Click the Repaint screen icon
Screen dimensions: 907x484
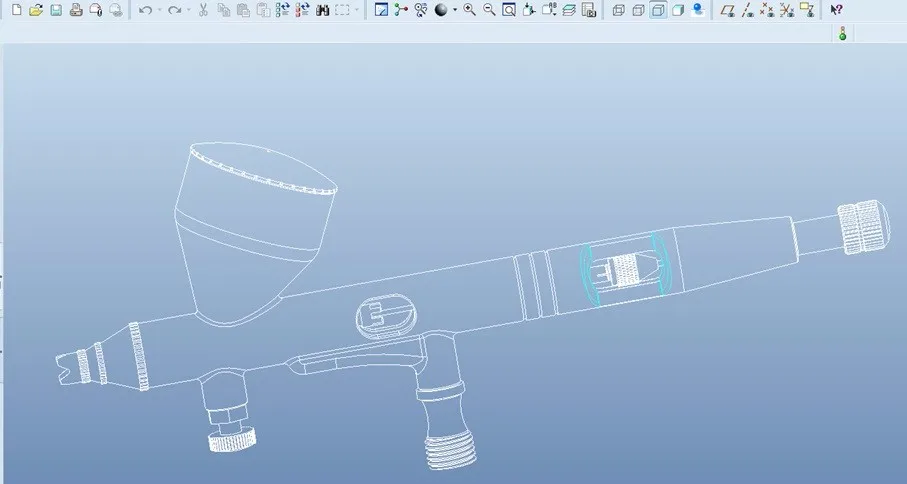click(381, 9)
